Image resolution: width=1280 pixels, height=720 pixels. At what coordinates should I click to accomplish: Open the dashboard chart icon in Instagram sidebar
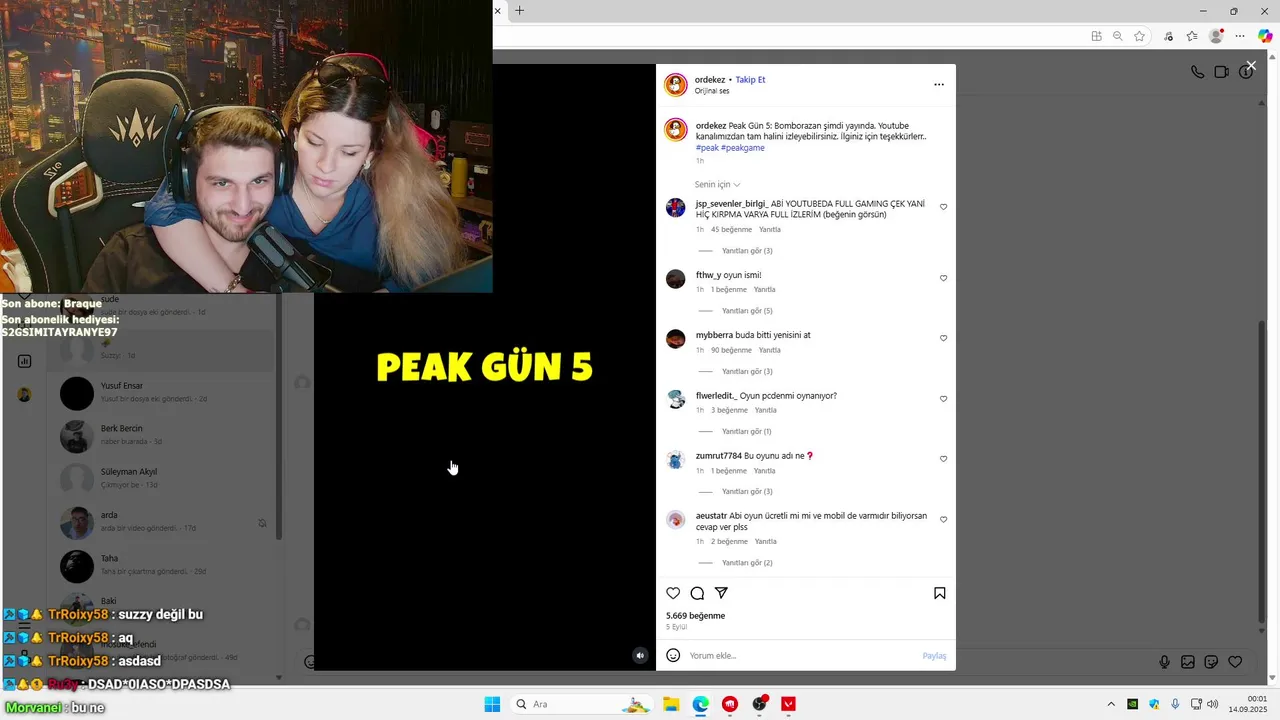(x=24, y=361)
